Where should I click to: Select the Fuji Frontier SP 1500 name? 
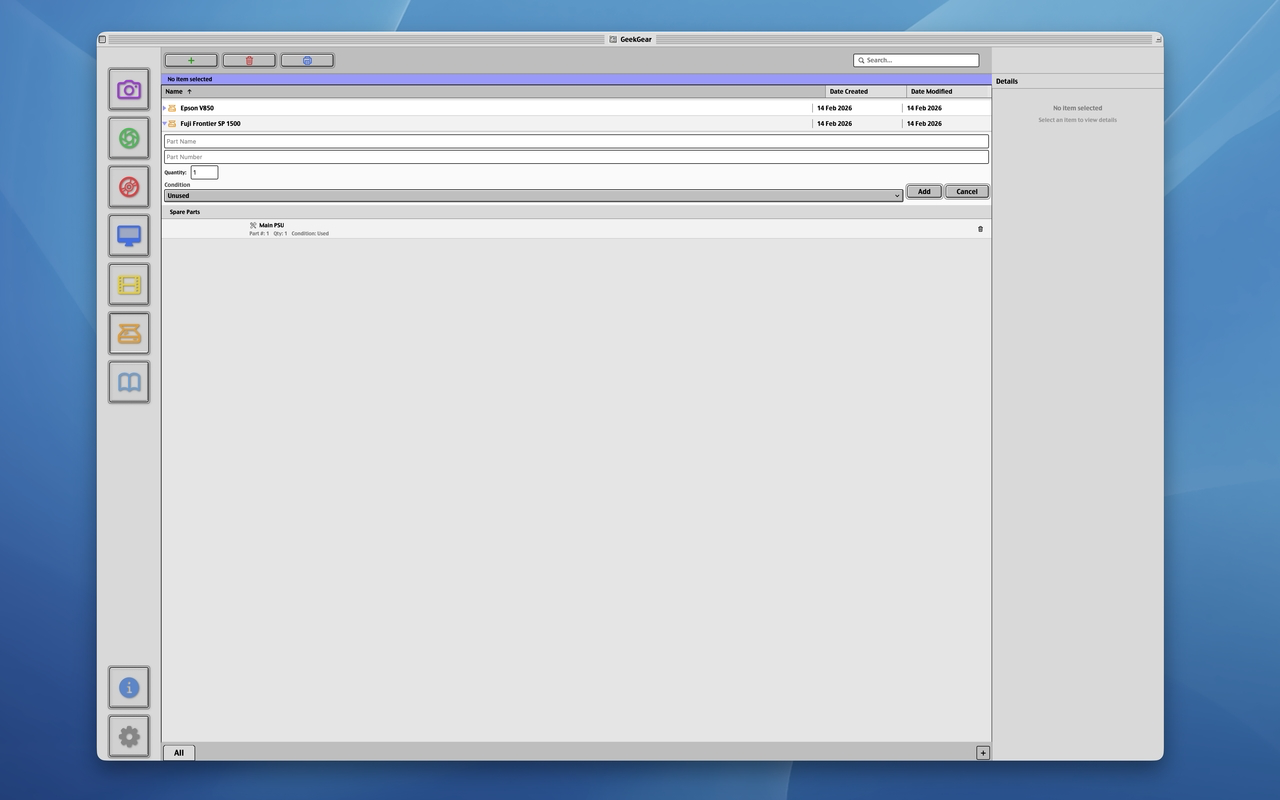point(210,124)
